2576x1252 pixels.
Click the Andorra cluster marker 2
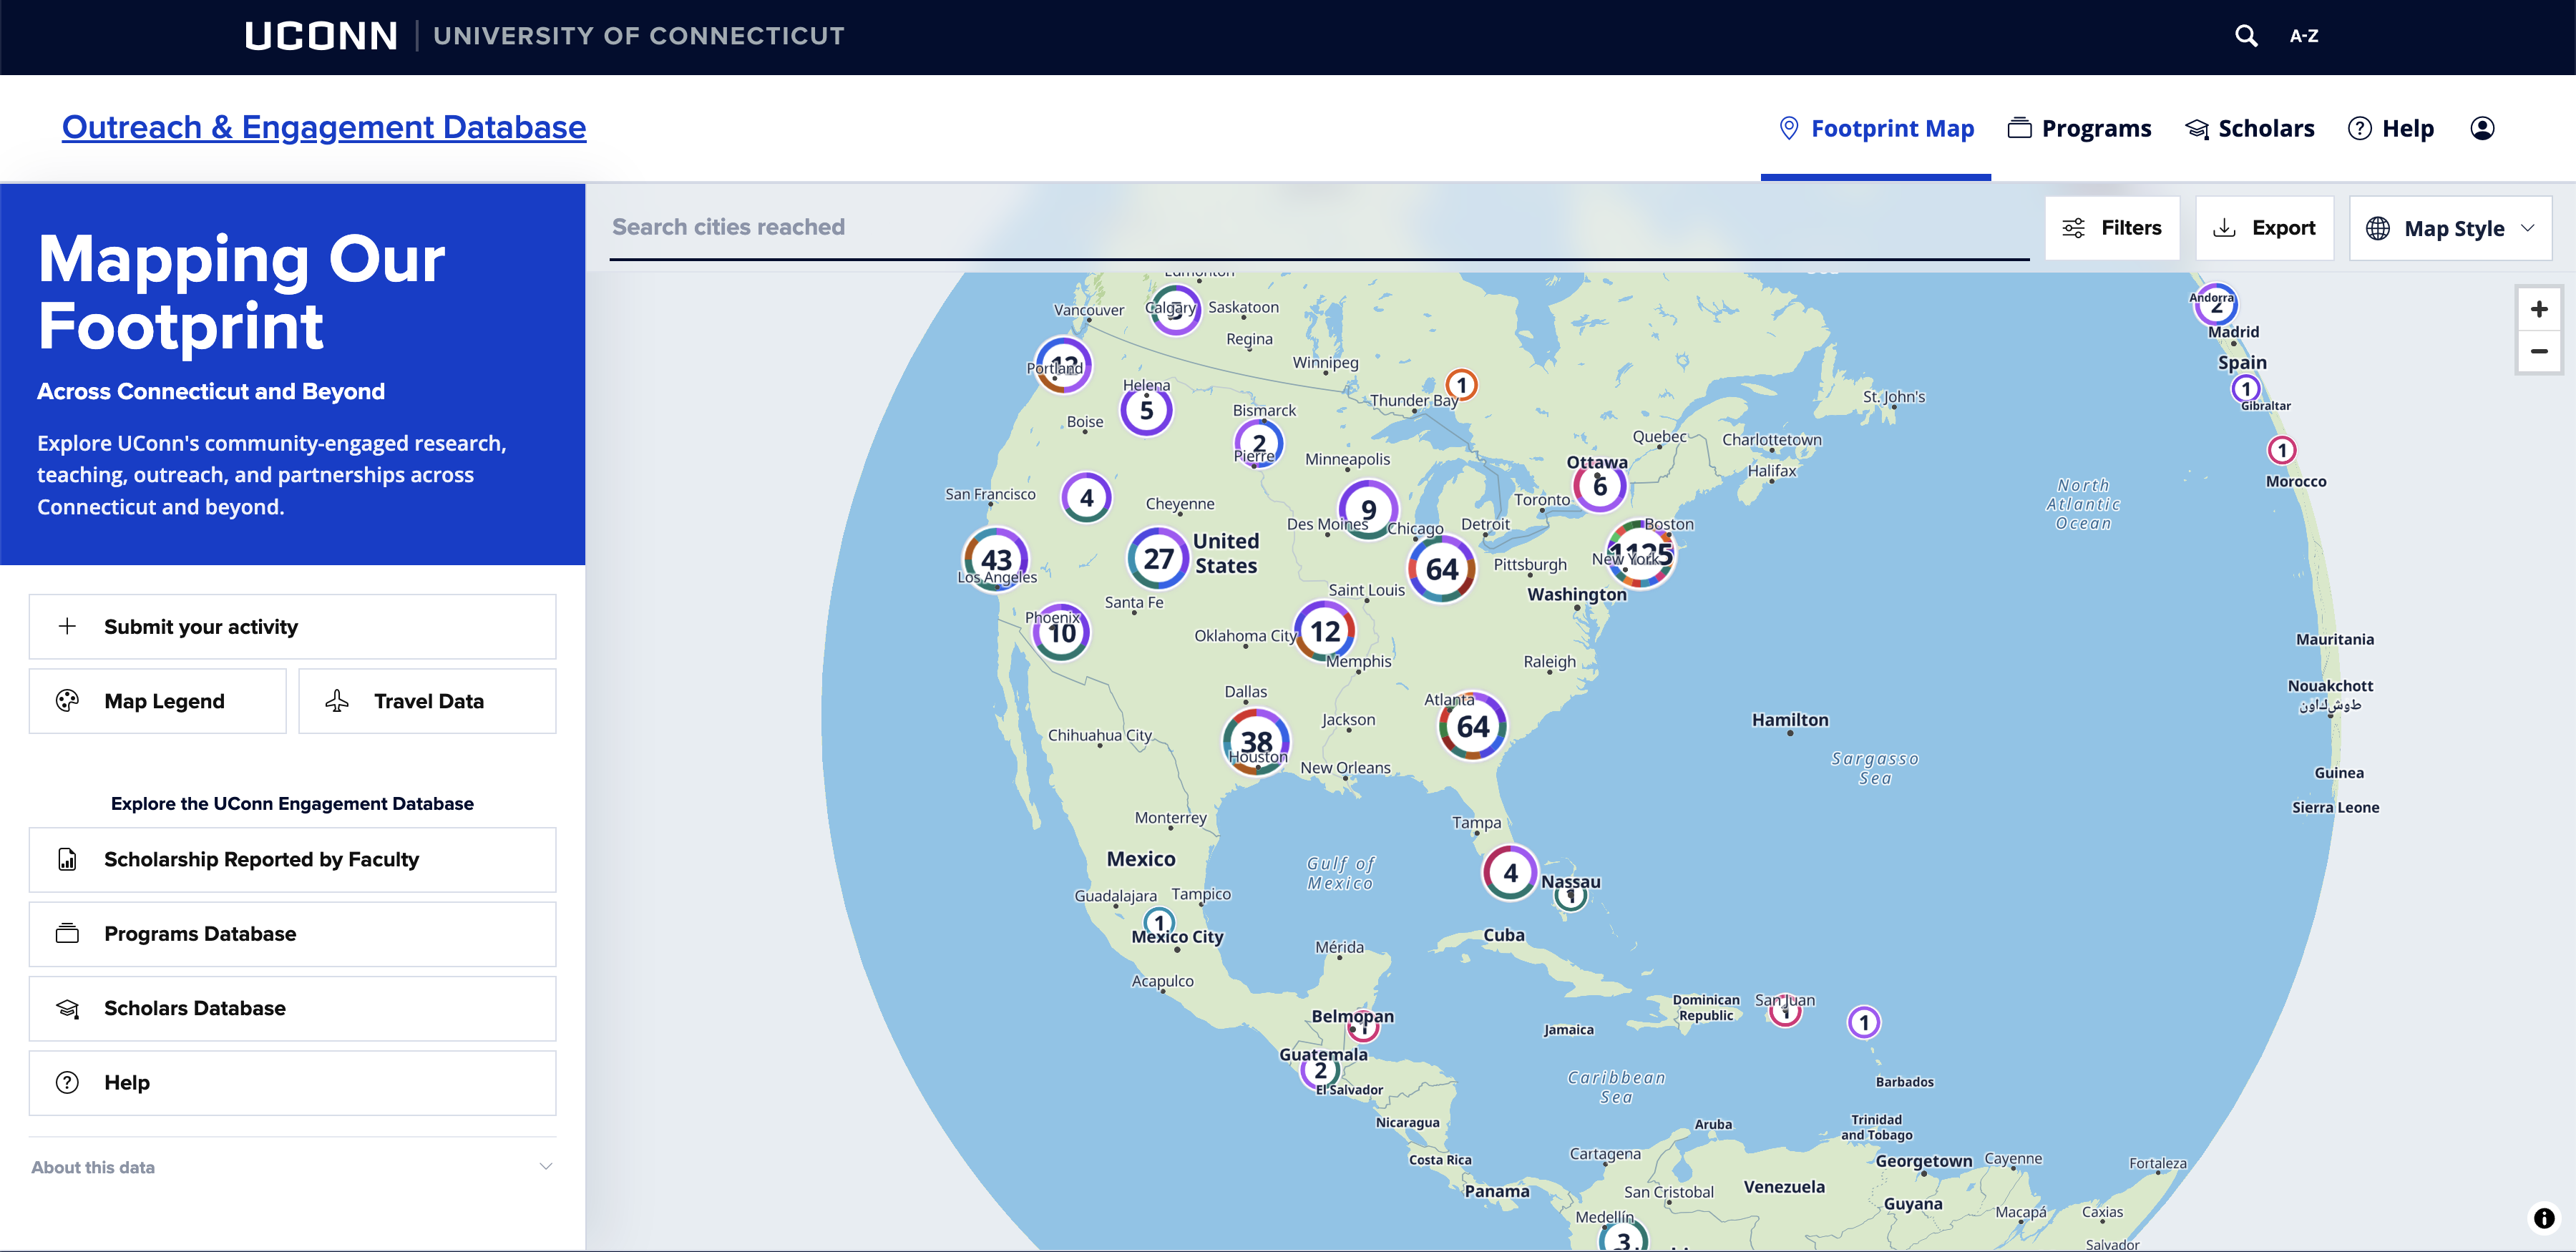(2216, 305)
